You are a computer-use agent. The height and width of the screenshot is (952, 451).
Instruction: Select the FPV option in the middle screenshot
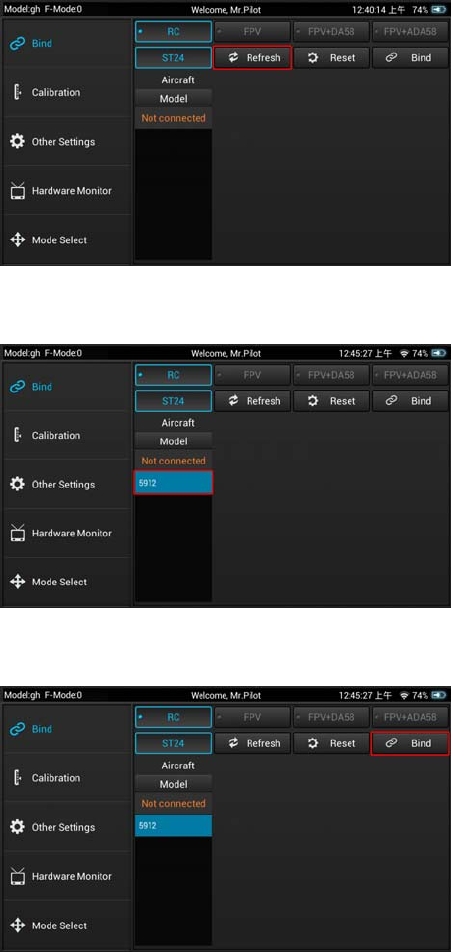point(253,375)
